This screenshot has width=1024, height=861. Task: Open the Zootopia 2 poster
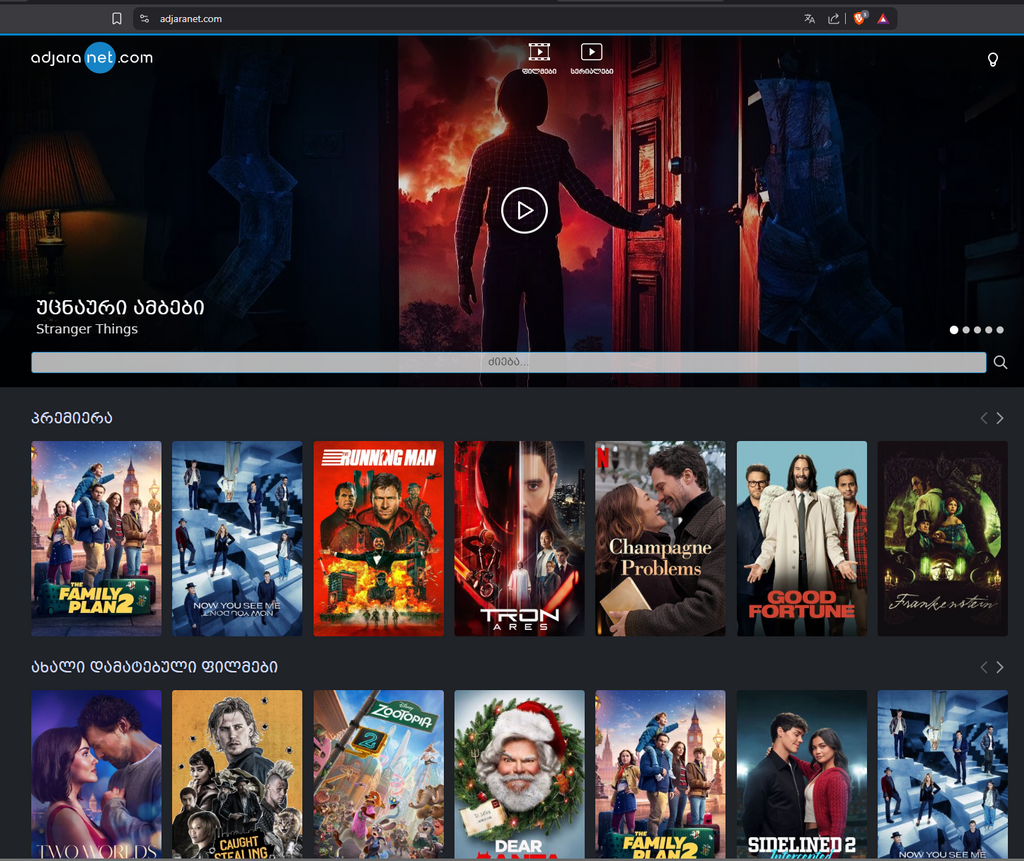point(378,774)
